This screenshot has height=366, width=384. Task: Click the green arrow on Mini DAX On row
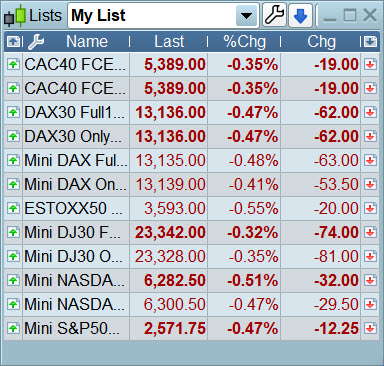click(13, 184)
